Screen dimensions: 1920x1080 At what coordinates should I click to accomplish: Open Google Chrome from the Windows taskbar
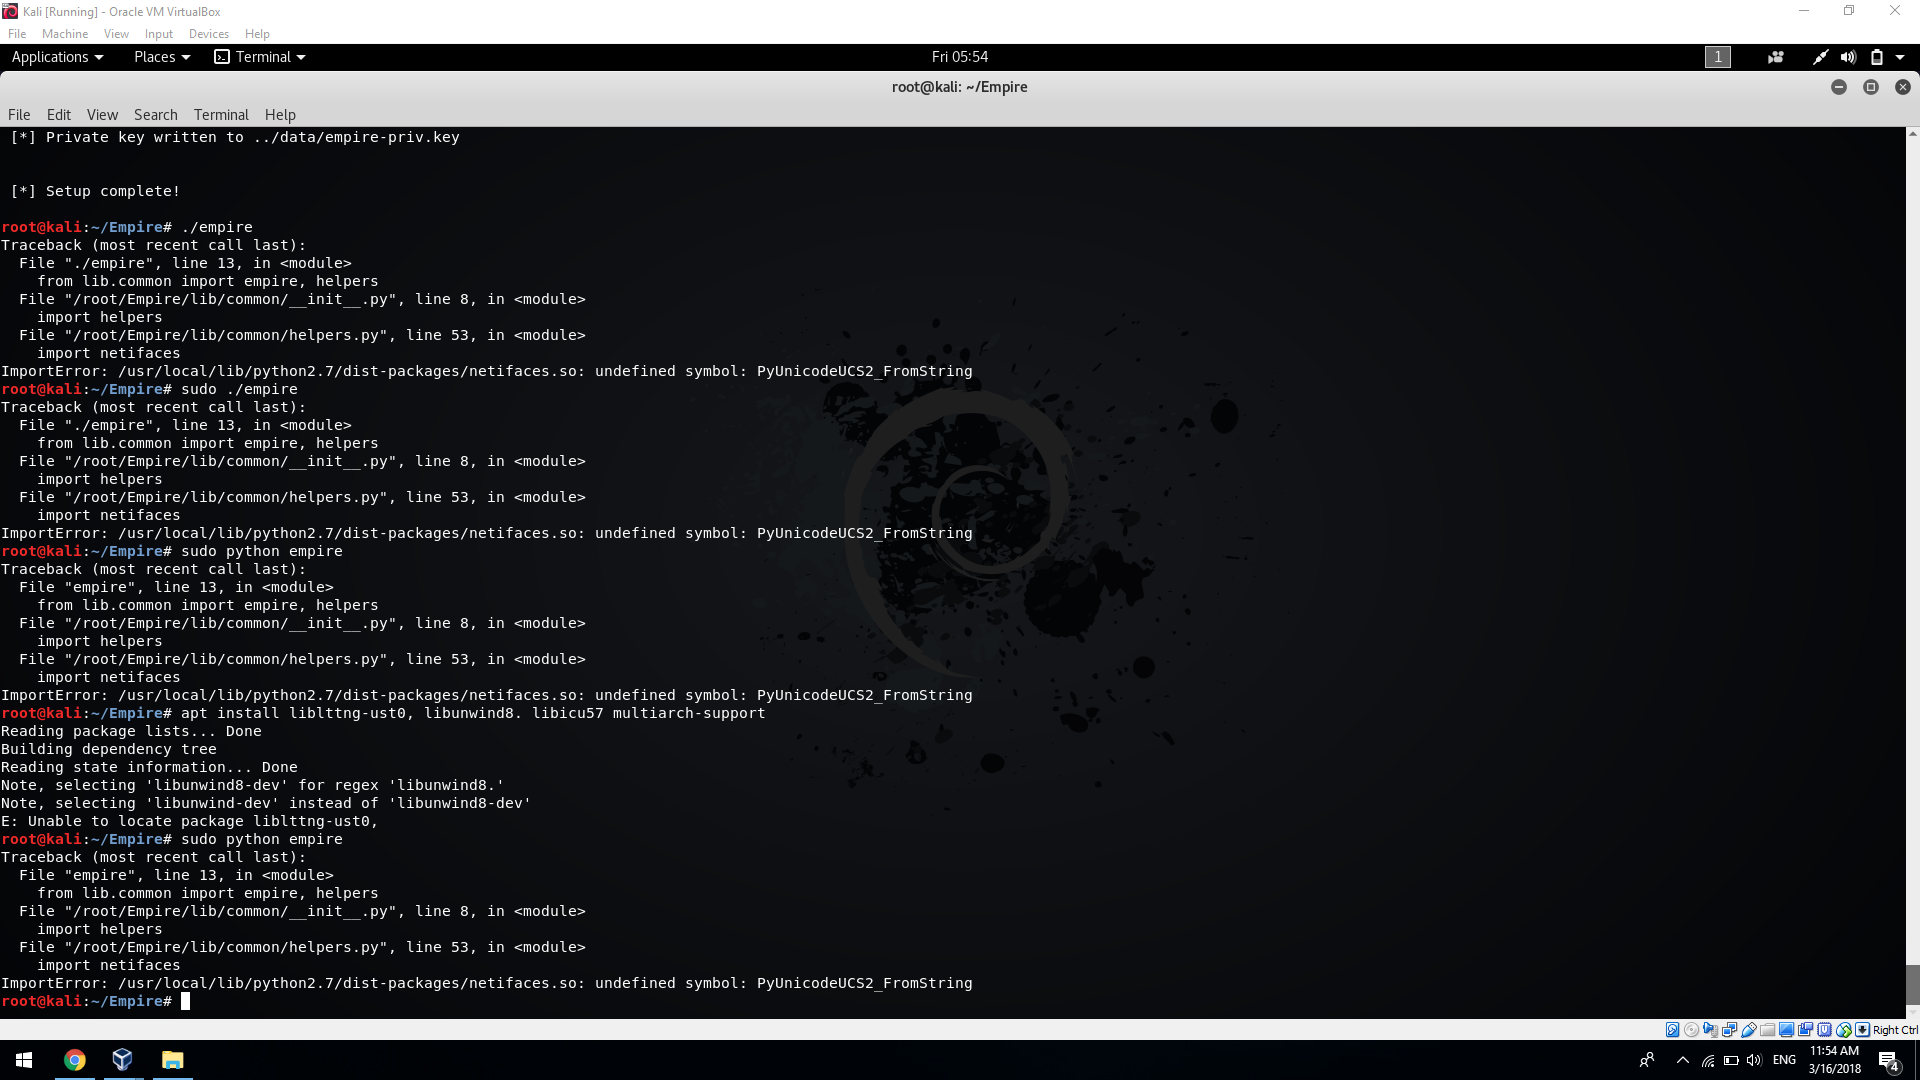click(x=75, y=1059)
